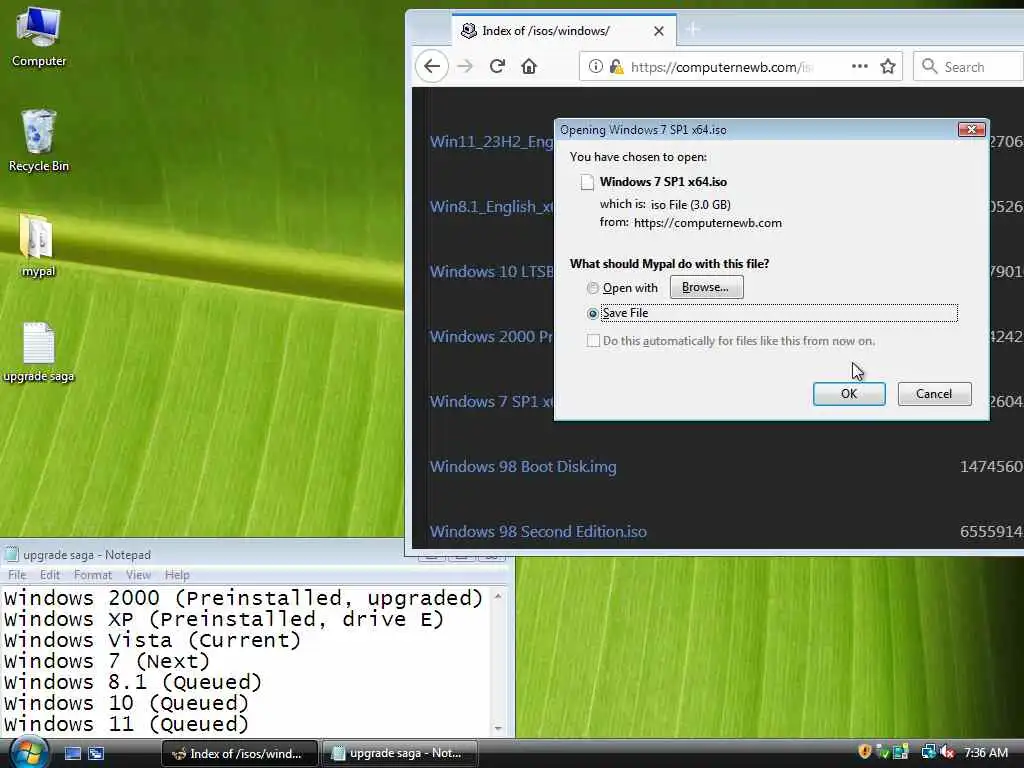1024x768 pixels.
Task: Open Windows 98 Second Edition.iso link
Action: point(538,532)
